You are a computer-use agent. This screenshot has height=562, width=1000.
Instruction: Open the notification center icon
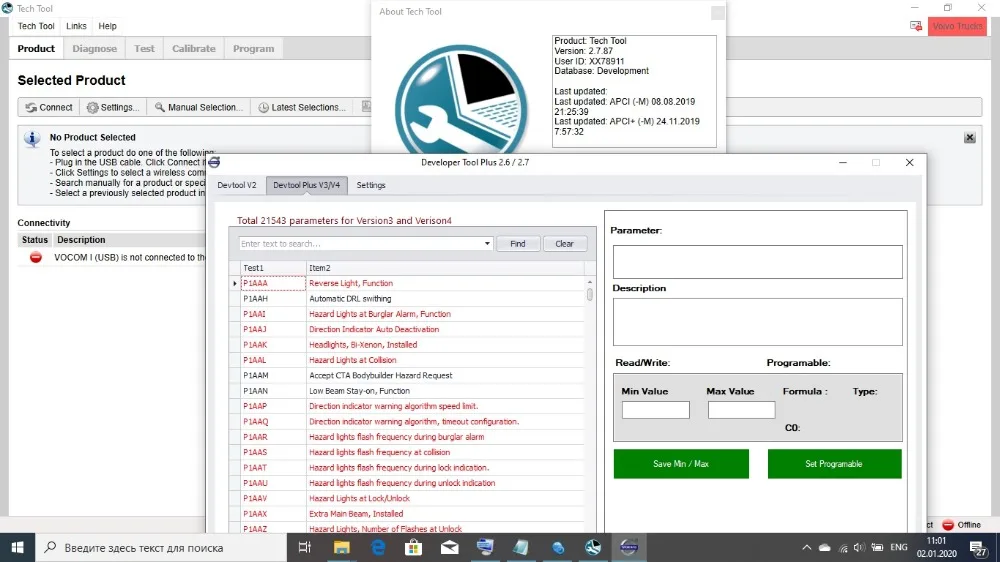pyautogui.click(x=978, y=547)
